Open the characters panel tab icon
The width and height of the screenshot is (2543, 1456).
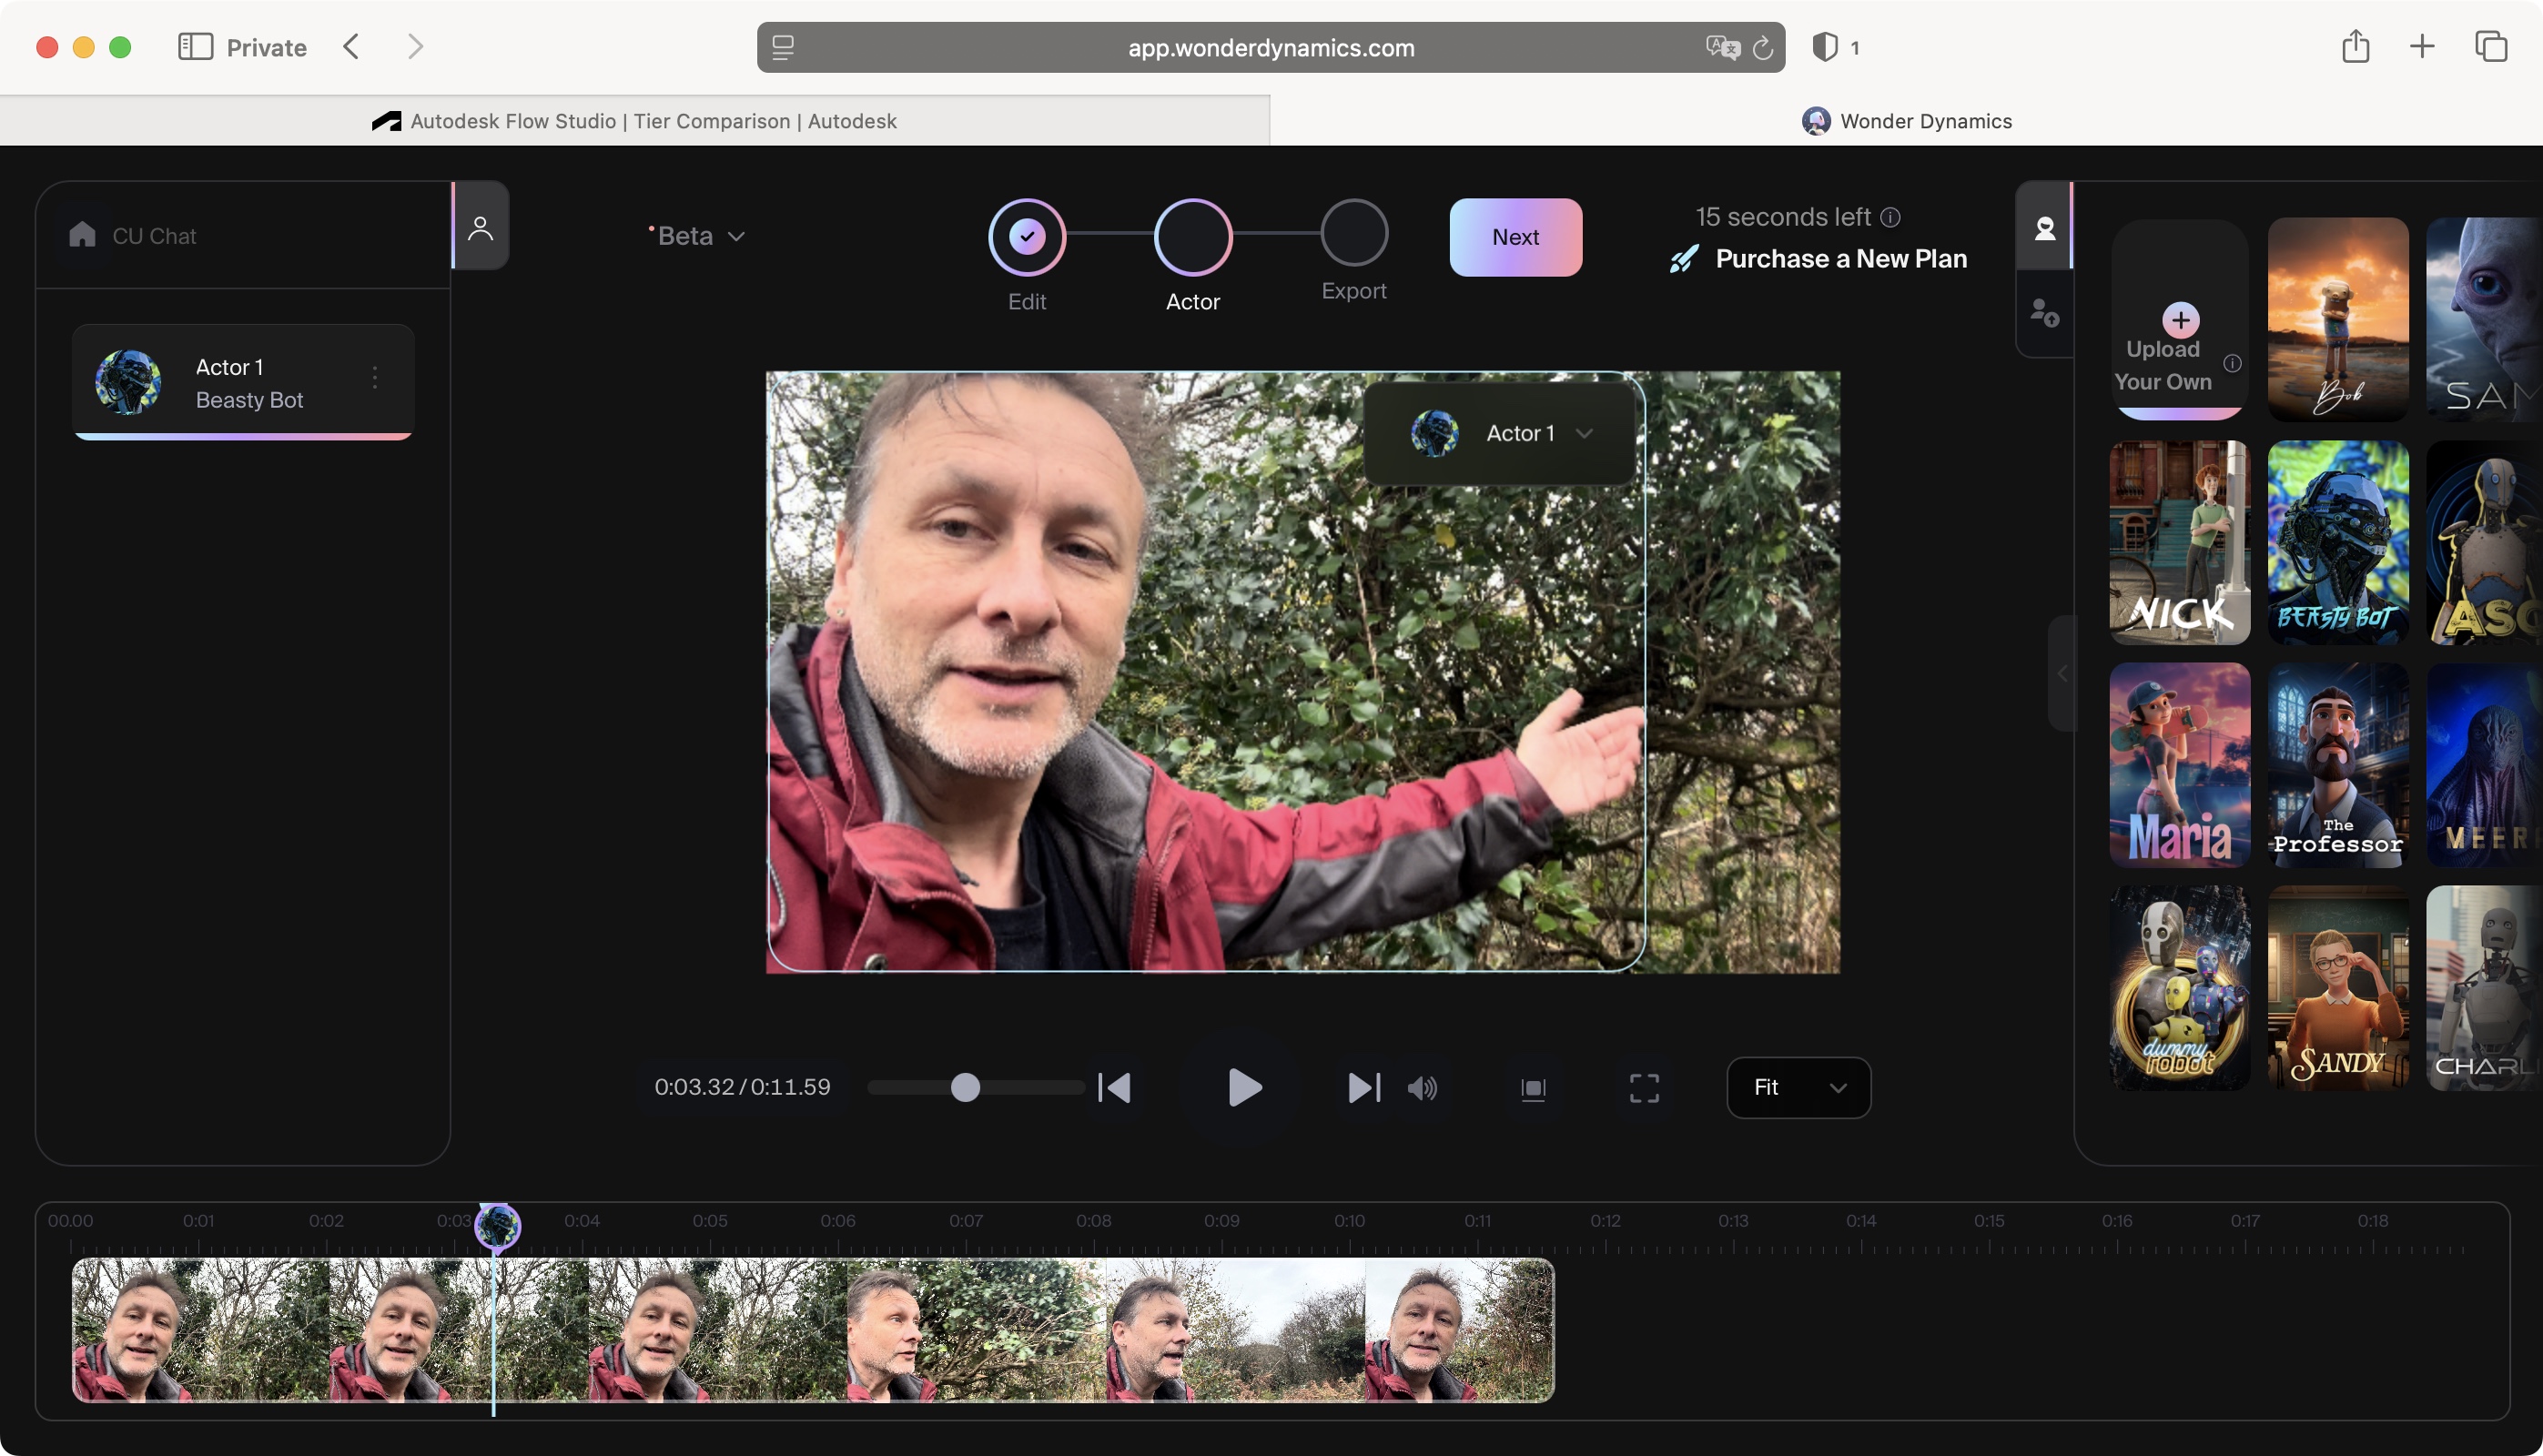click(2044, 229)
